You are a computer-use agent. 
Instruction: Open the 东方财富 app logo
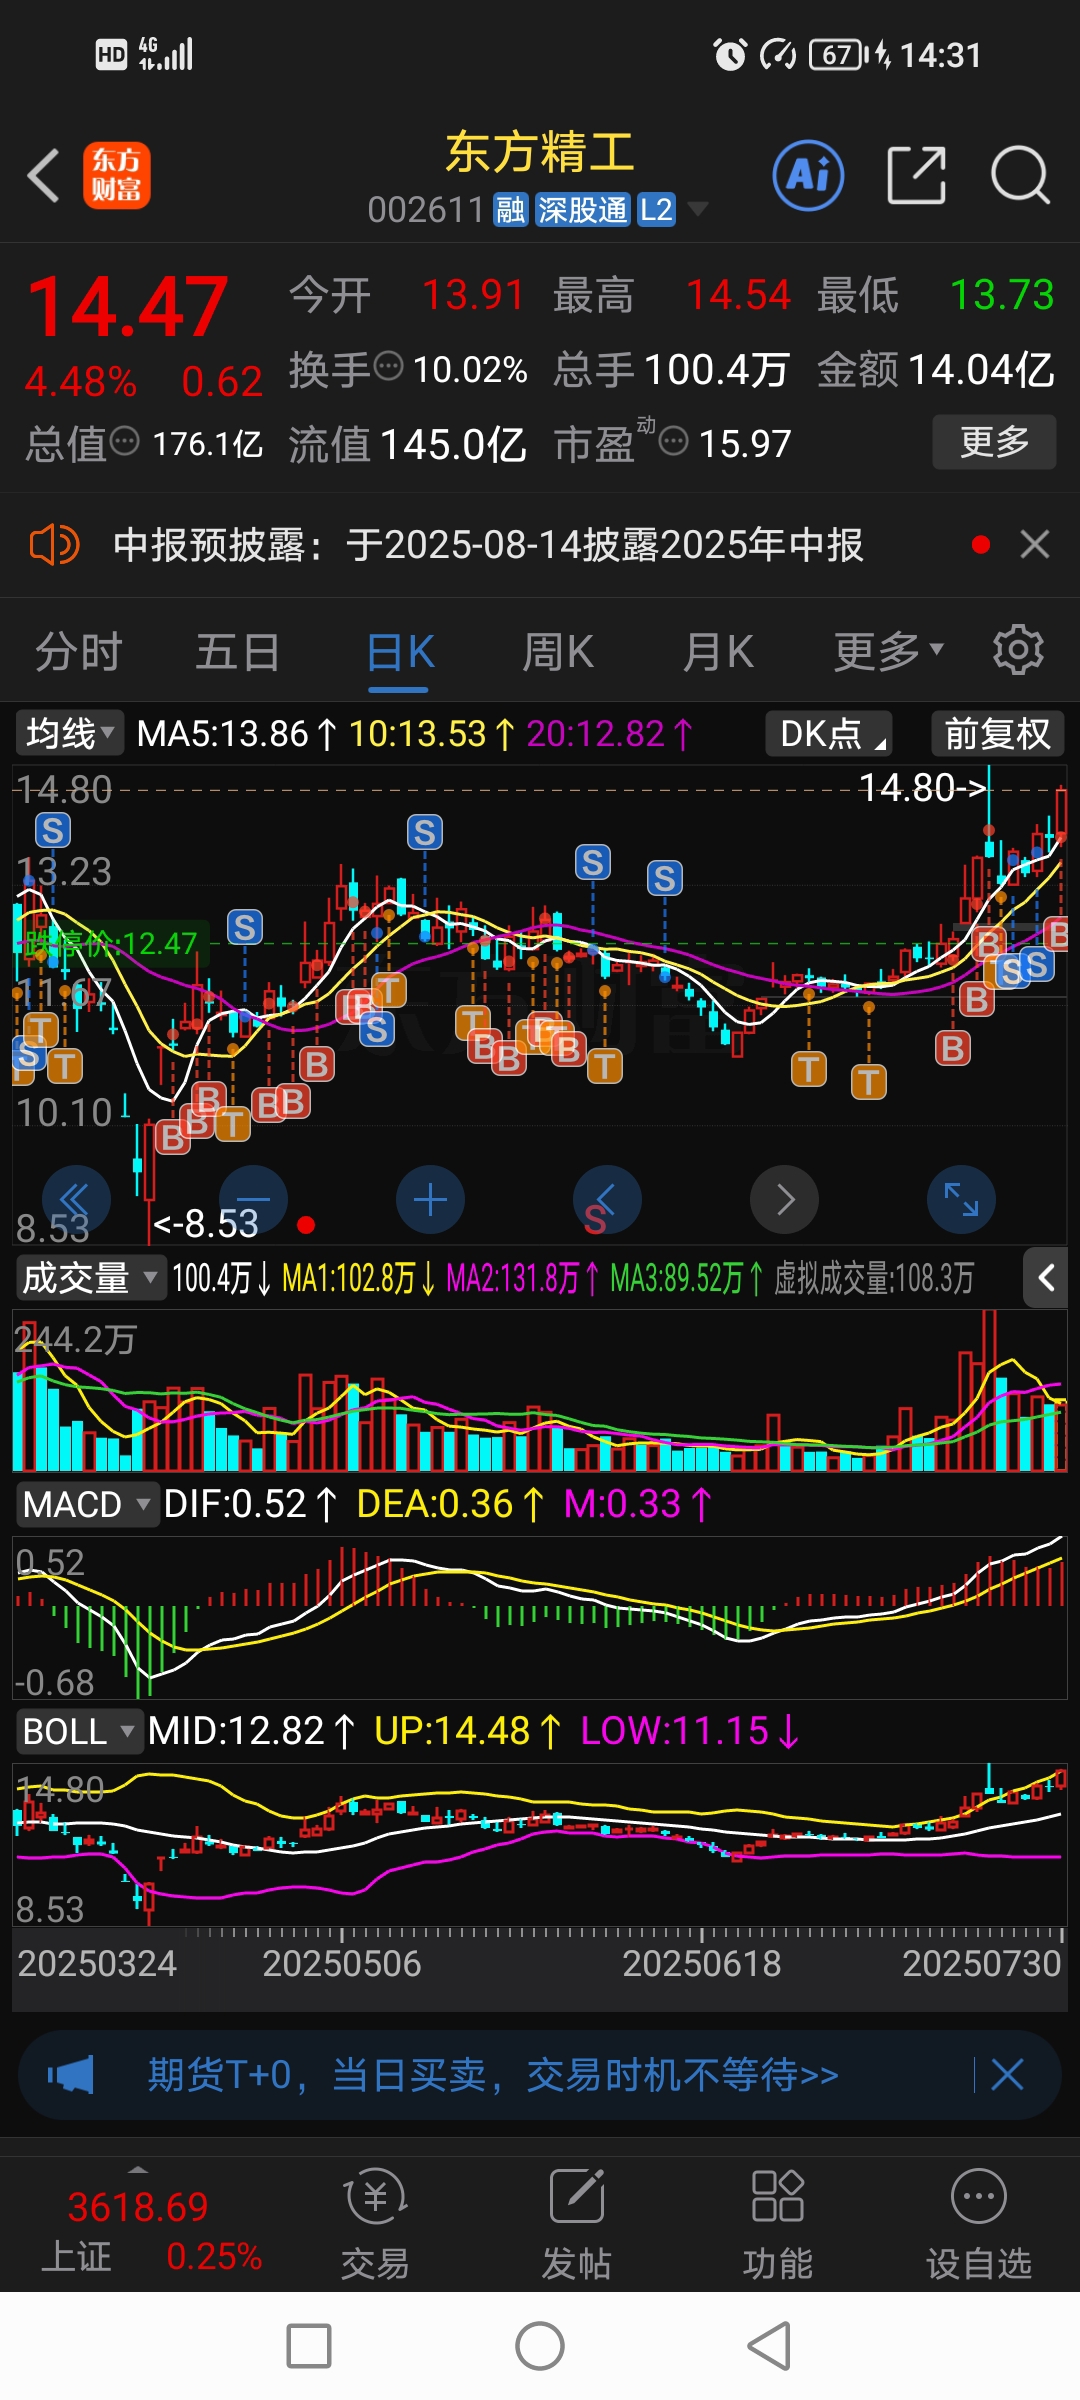(x=117, y=175)
